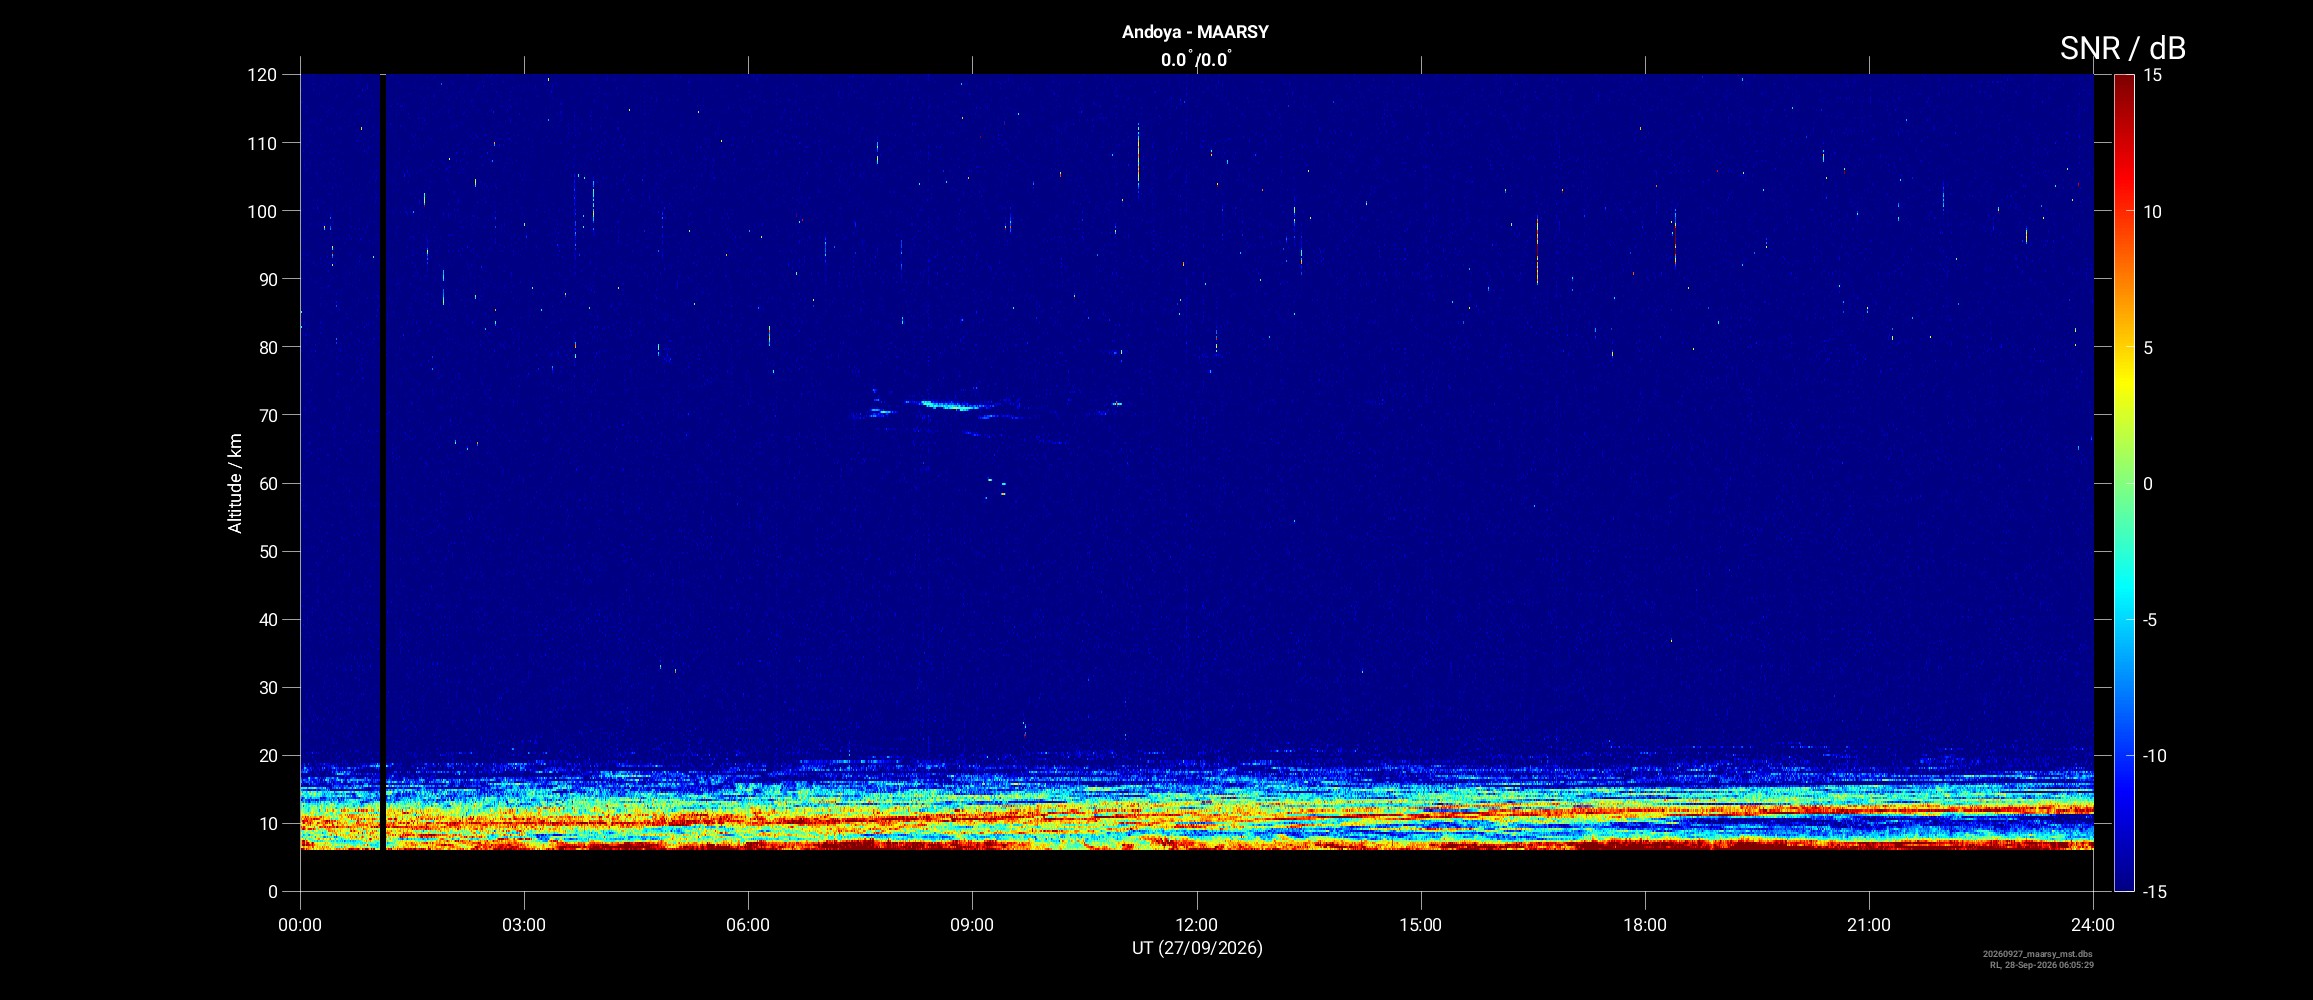Image resolution: width=2313 pixels, height=1000 pixels.
Task: Click the 24:00 time axis label
Action: pos(2093,925)
